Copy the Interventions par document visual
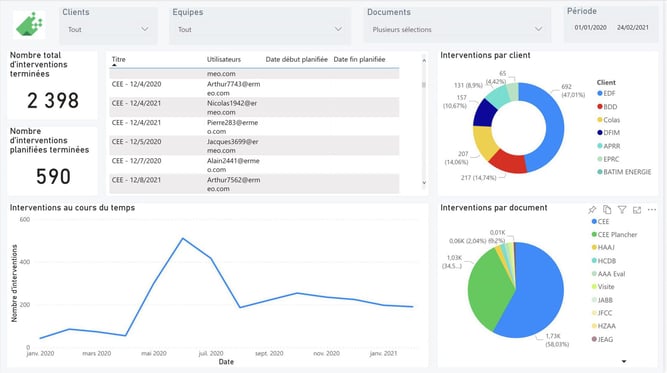The width and height of the screenshot is (667, 373). 607,210
